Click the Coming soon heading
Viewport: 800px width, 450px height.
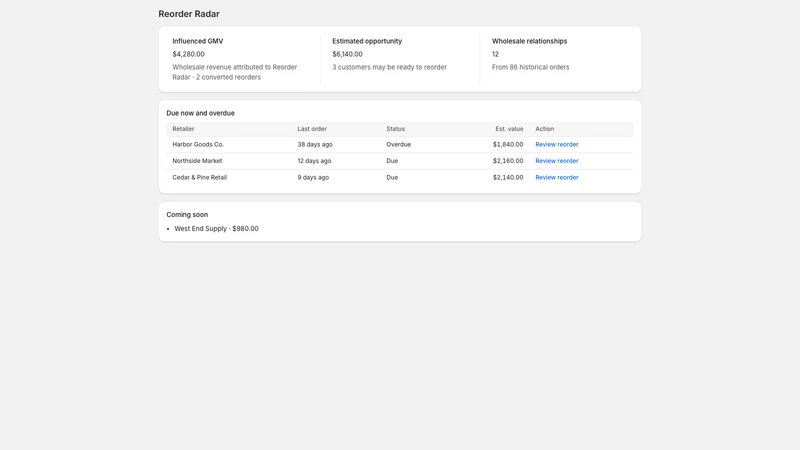pyautogui.click(x=187, y=215)
